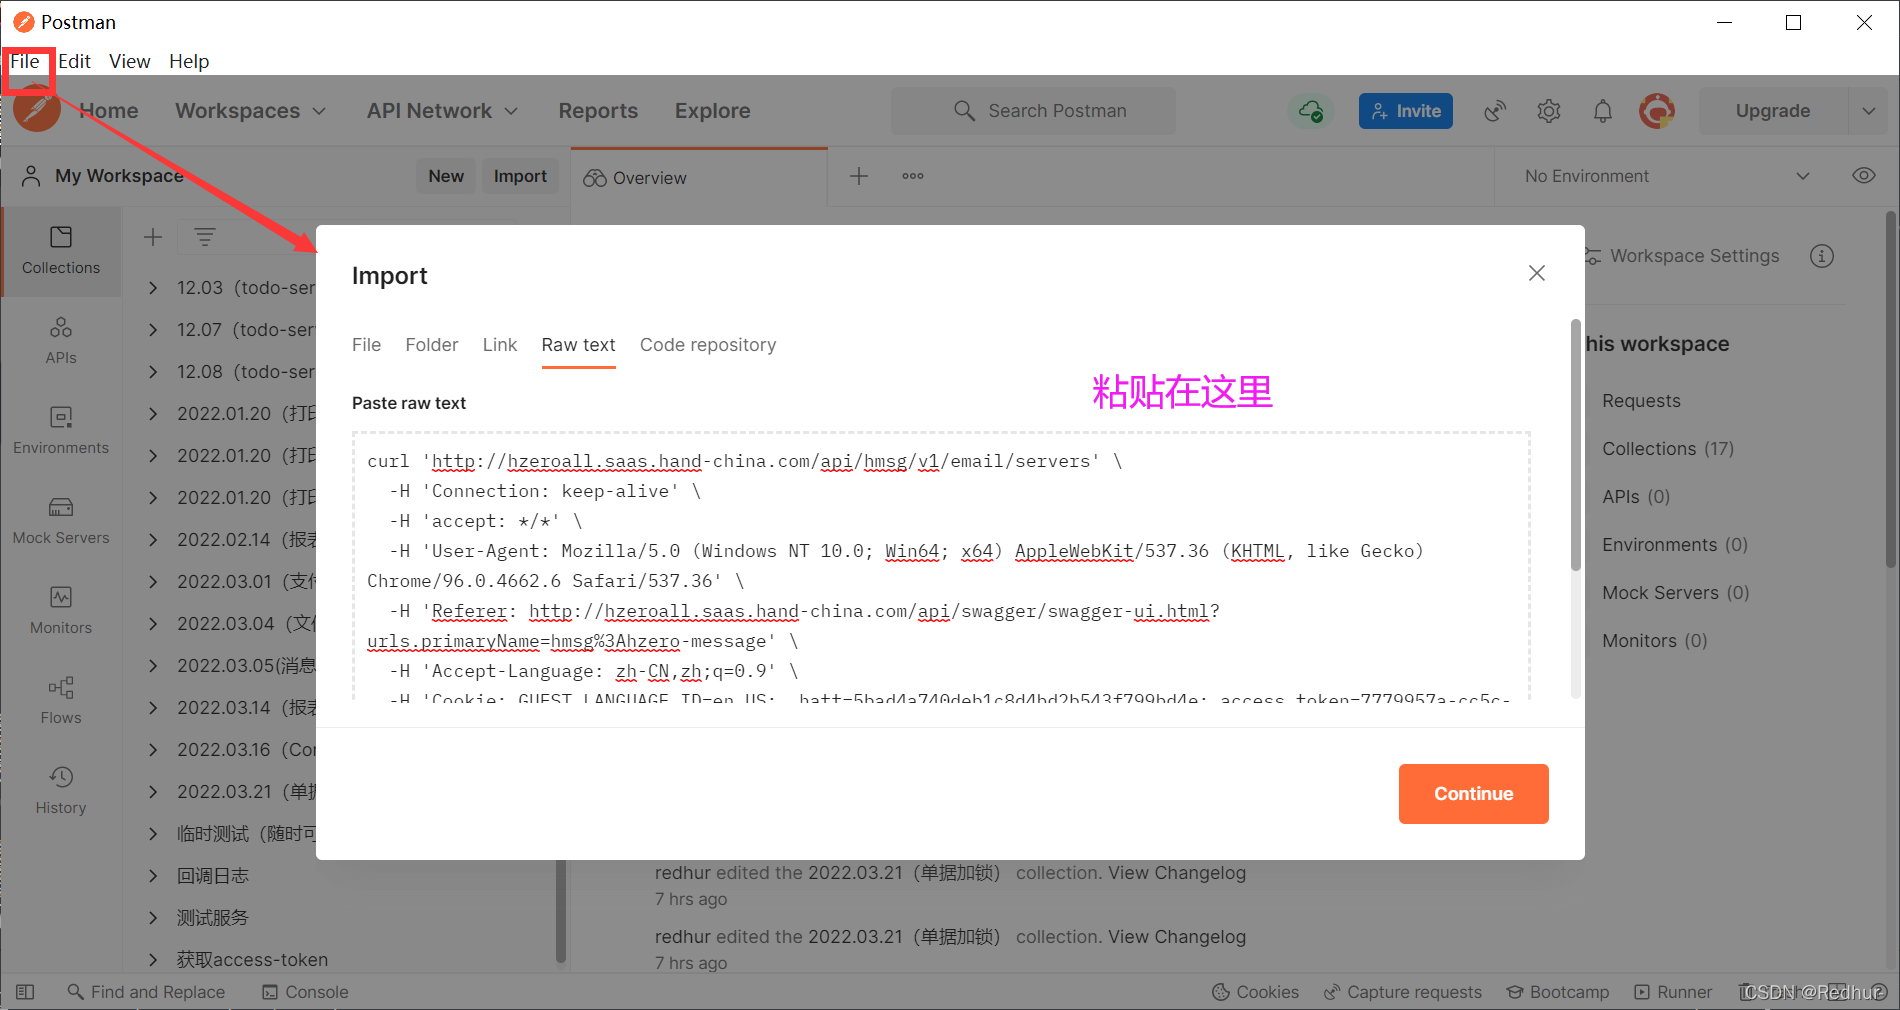Image resolution: width=1900 pixels, height=1010 pixels.
Task: Switch to the Folder import tab
Action: point(432,345)
